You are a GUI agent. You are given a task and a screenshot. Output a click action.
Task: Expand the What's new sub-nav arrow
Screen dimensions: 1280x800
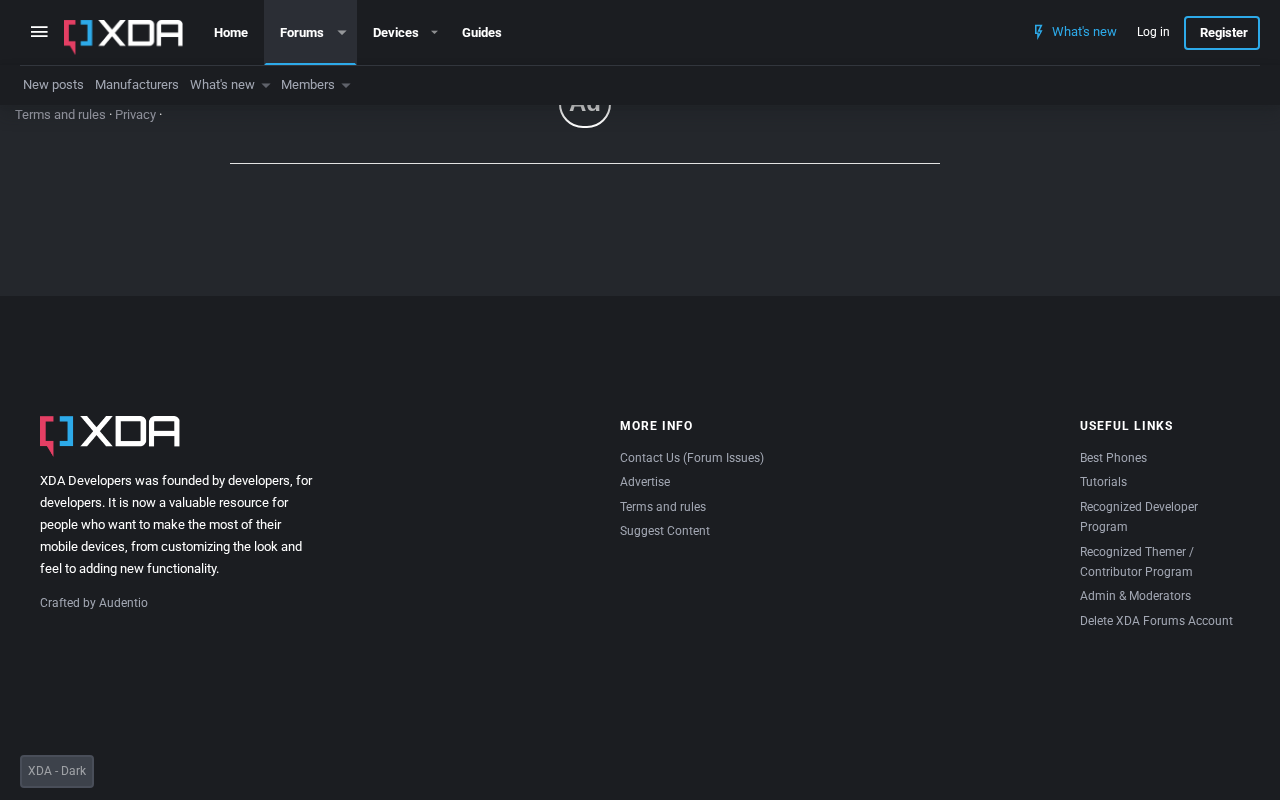(266, 86)
